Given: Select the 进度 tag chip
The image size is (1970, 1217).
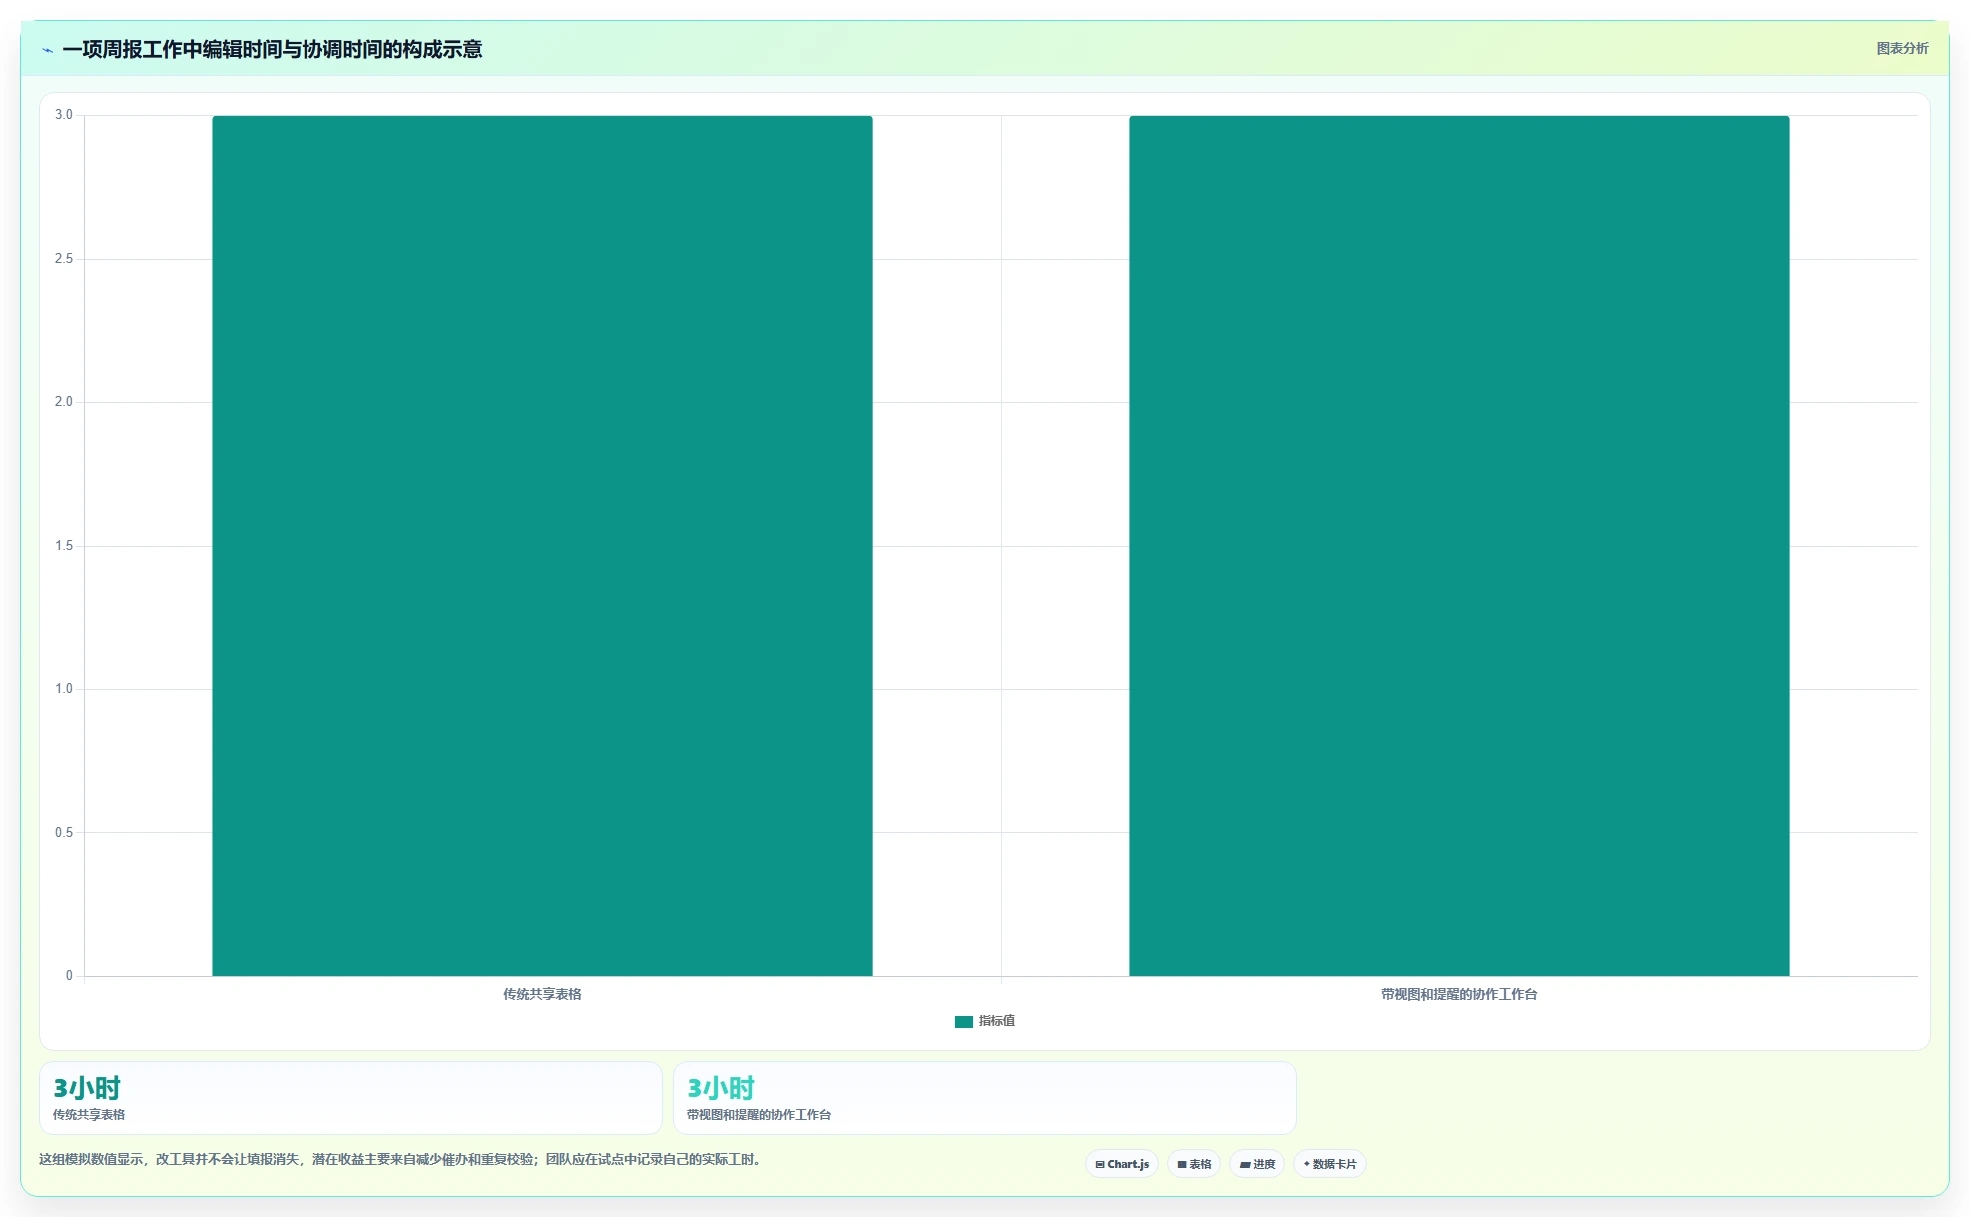Looking at the screenshot, I should pyautogui.click(x=1257, y=1164).
